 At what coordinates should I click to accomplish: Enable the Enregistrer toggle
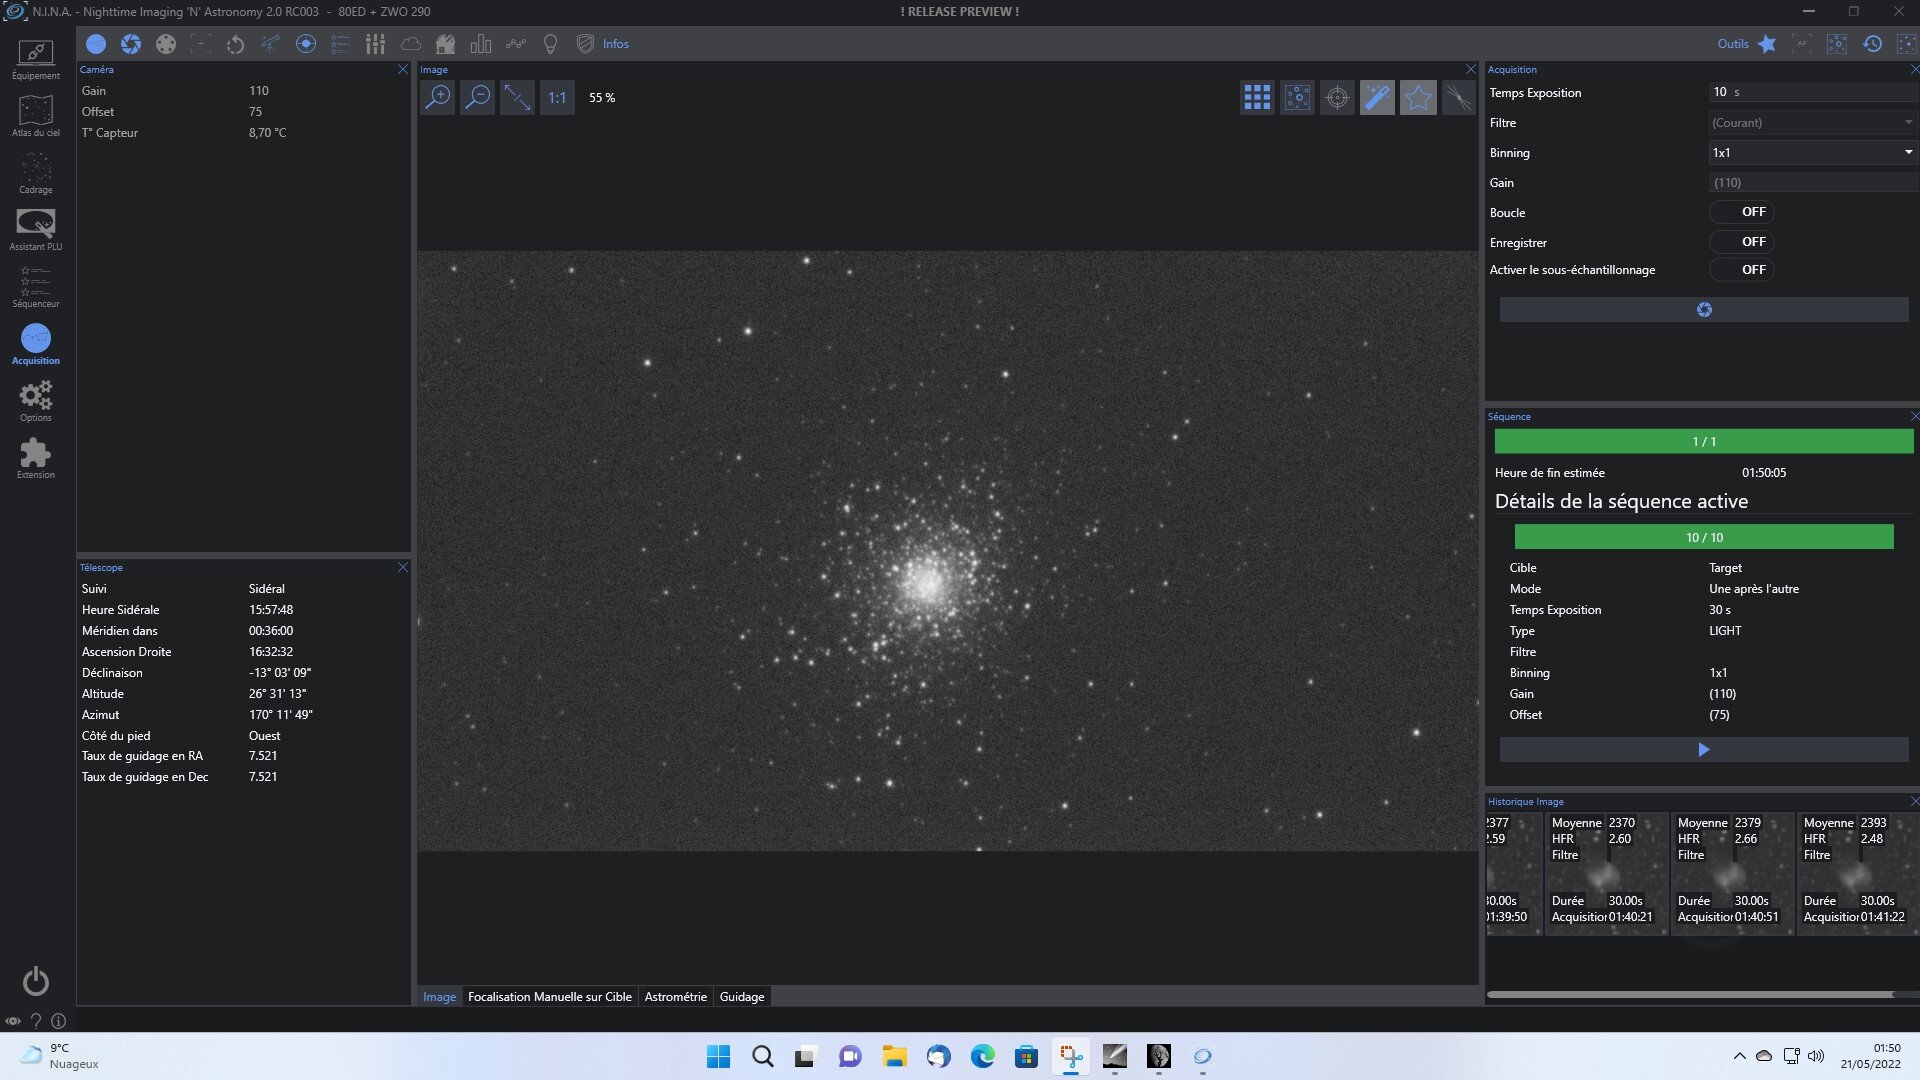[1741, 242]
